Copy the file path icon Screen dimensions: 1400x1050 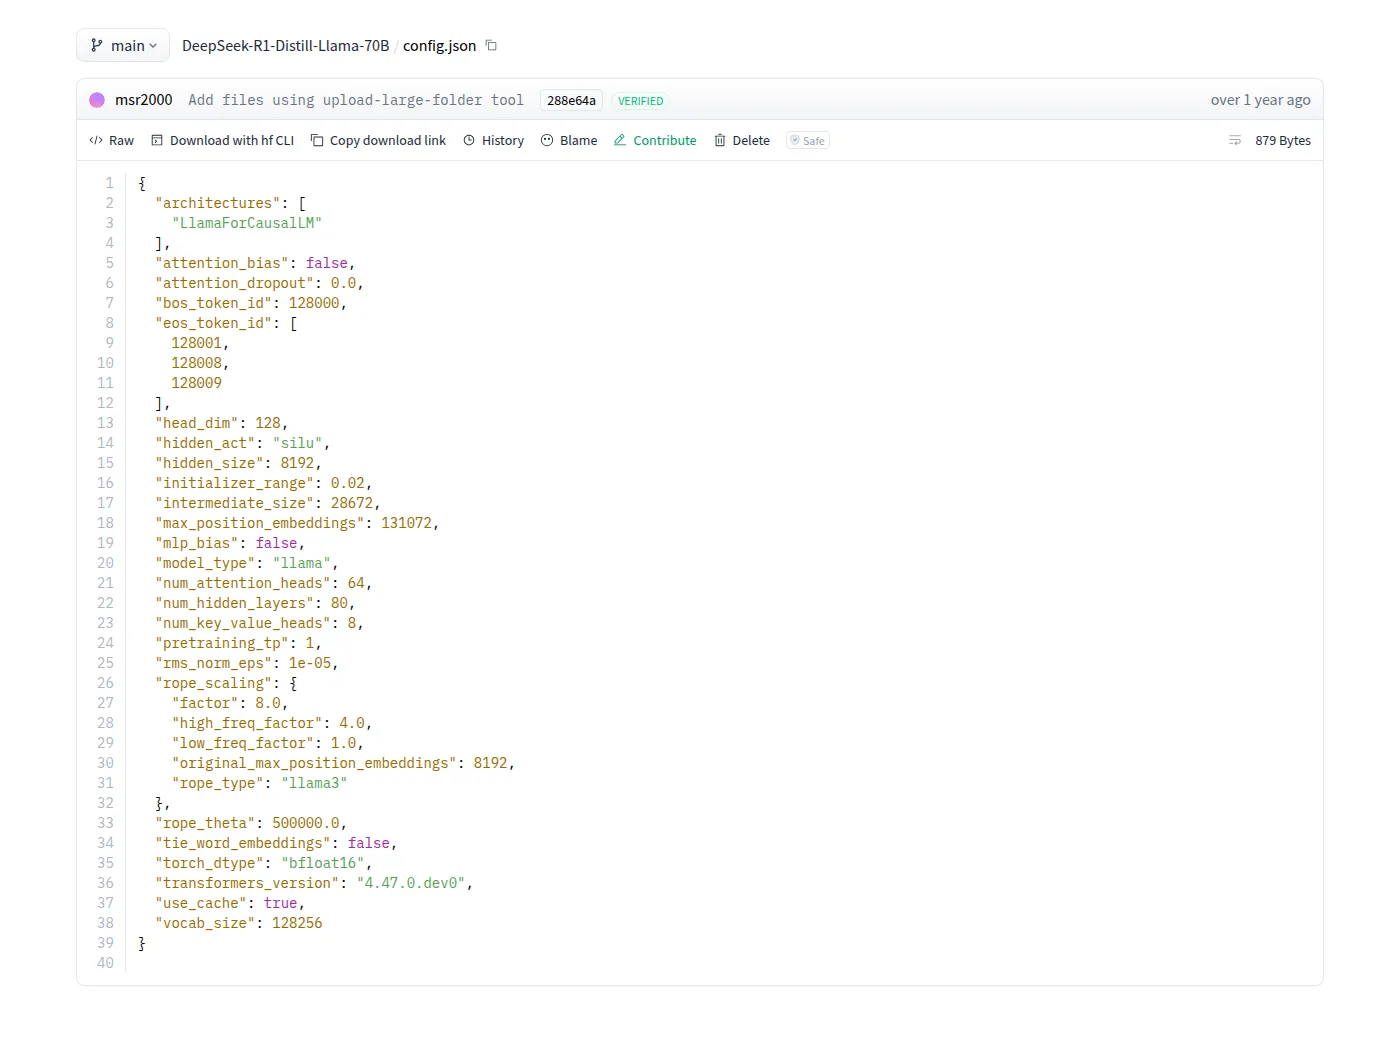491,45
